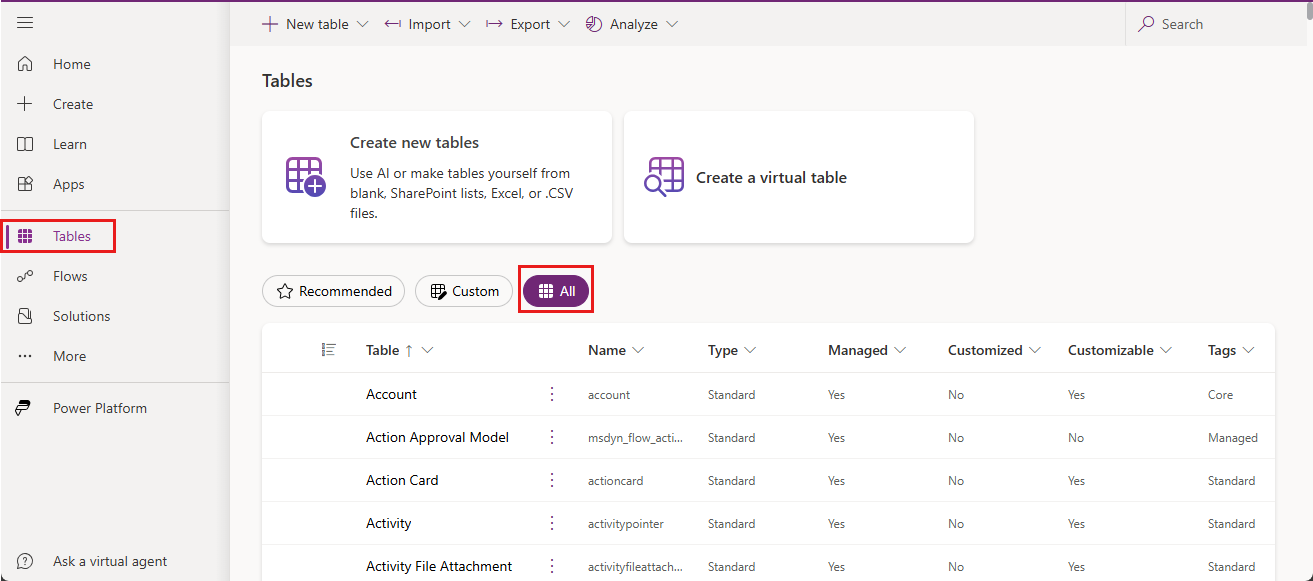Viewport: 1313px width, 581px height.
Task: Click the Home icon in sidebar
Action: tap(26, 64)
